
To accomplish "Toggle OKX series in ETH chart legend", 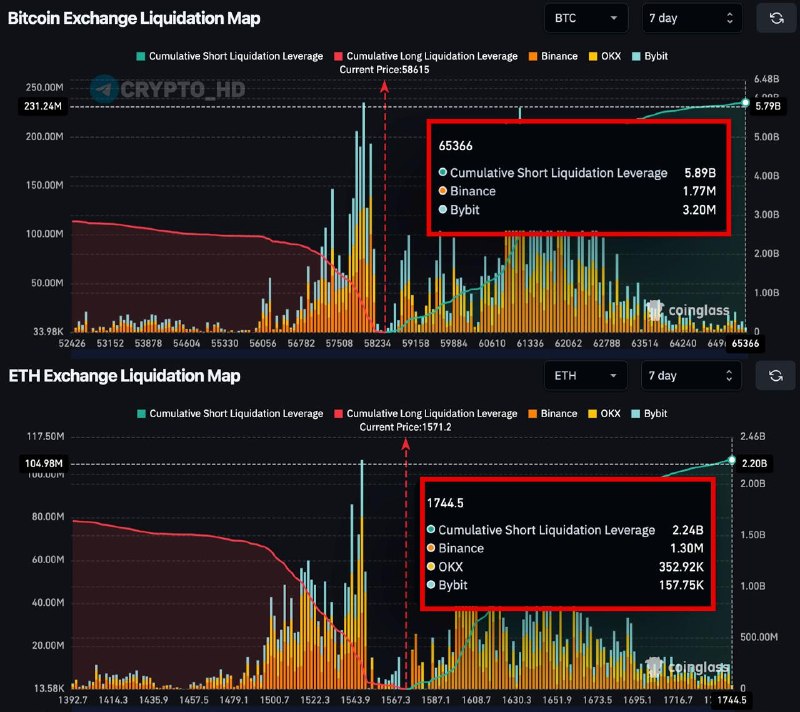I will 605,414.
